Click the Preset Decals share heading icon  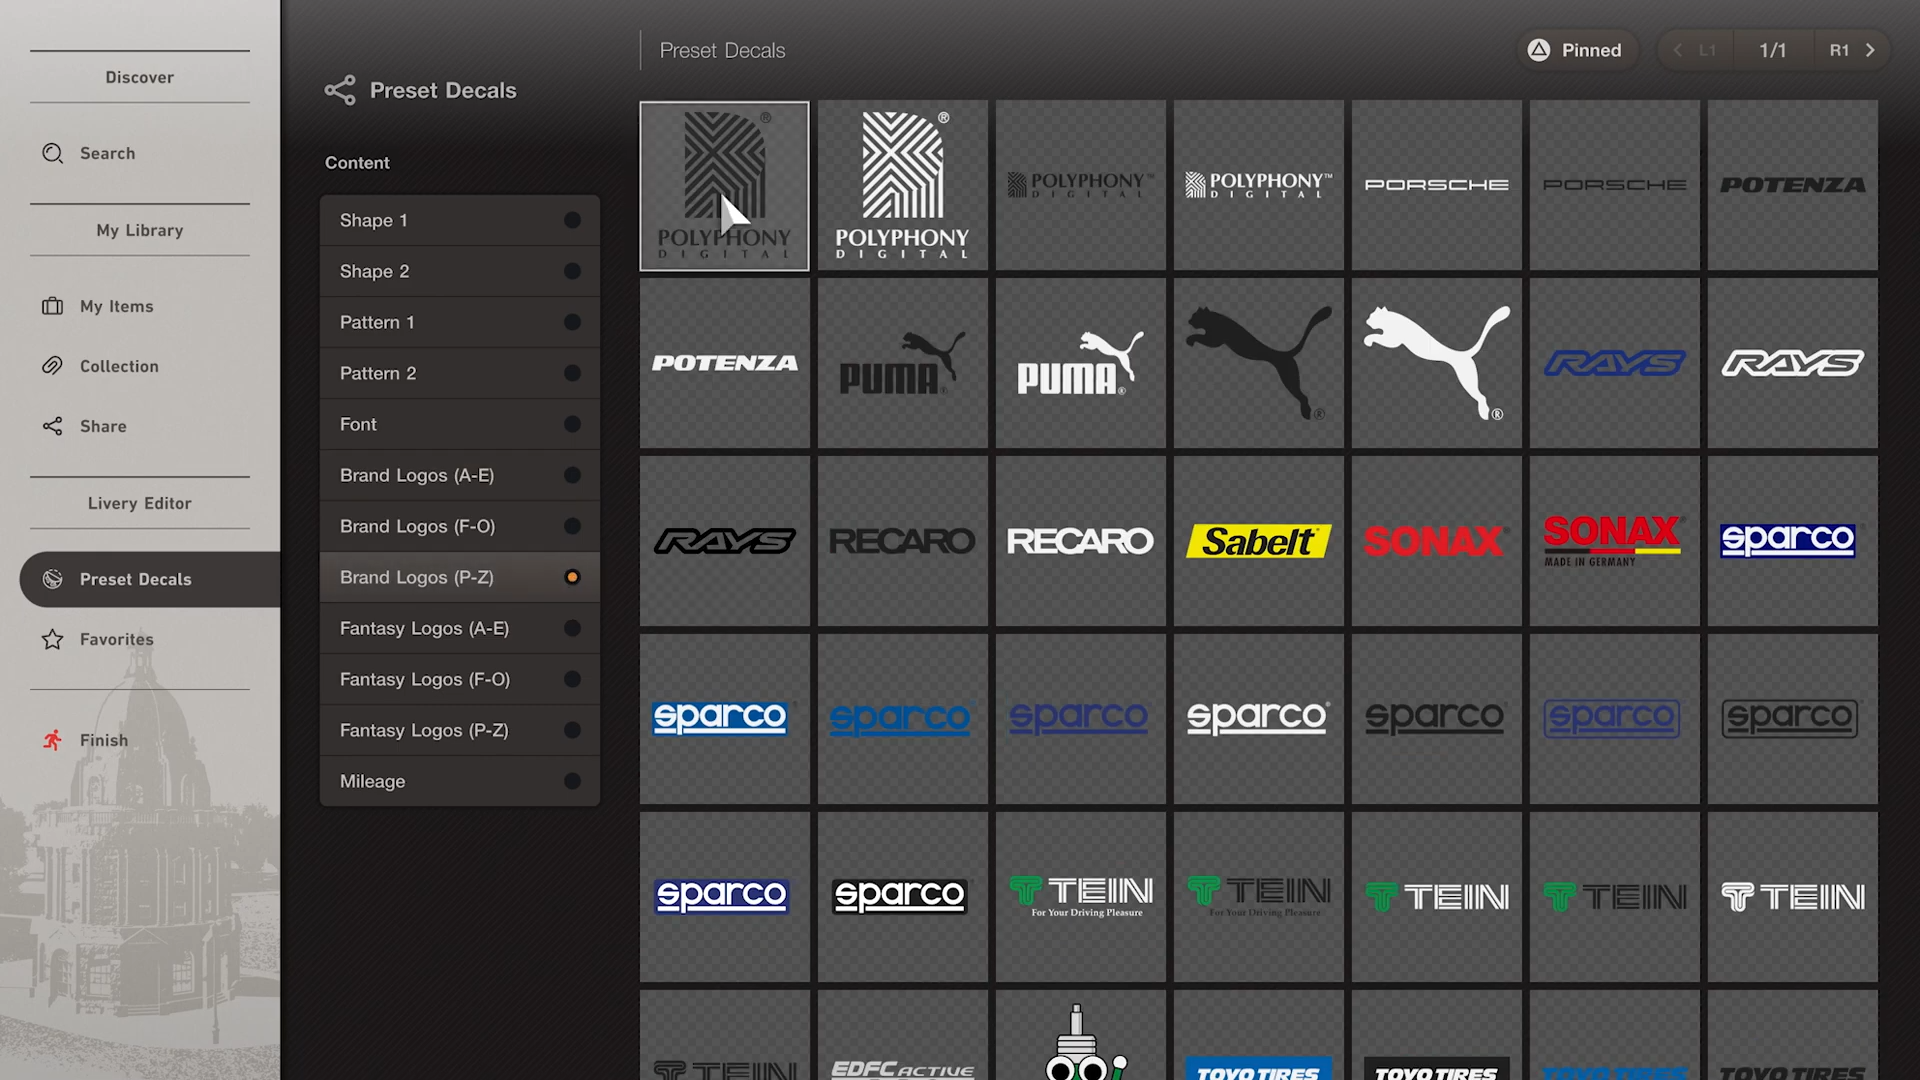click(x=340, y=90)
